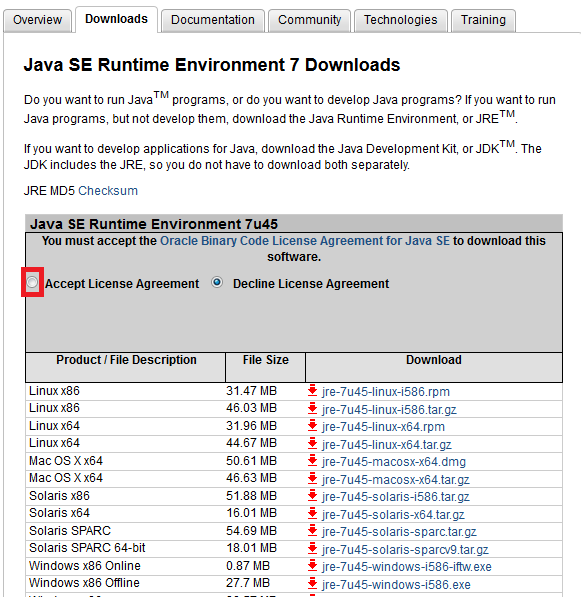The height and width of the screenshot is (597, 581).
Task: Open the JRE MD5 Checksum link
Action: tap(108, 190)
